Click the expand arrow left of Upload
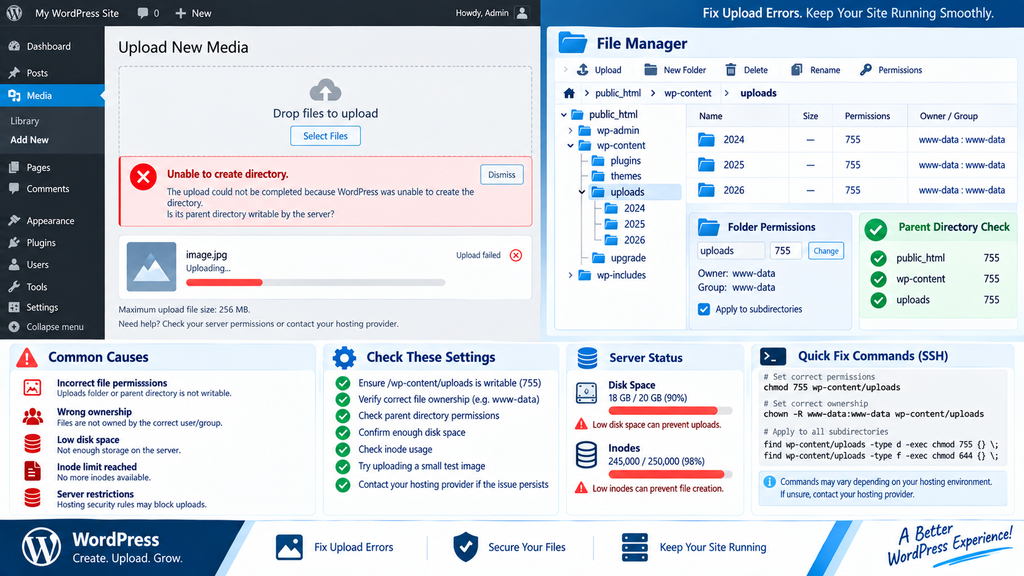Viewport: 1024px width, 576px height. pyautogui.click(x=566, y=70)
